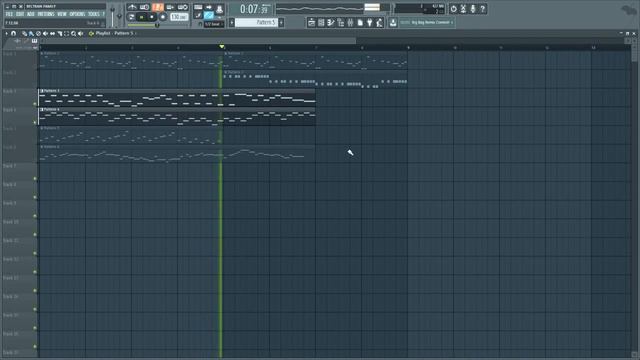Open the Playlist snap magnet menu
The width and height of the screenshot is (640, 360).
[13, 33]
